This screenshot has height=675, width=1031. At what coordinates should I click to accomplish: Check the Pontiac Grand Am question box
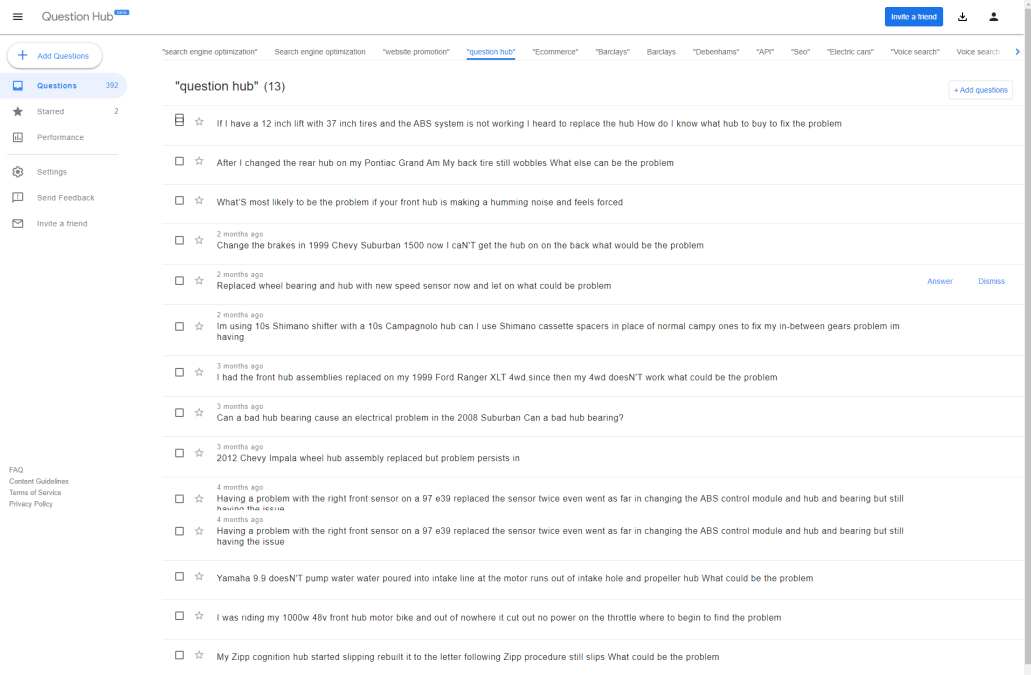coord(180,161)
